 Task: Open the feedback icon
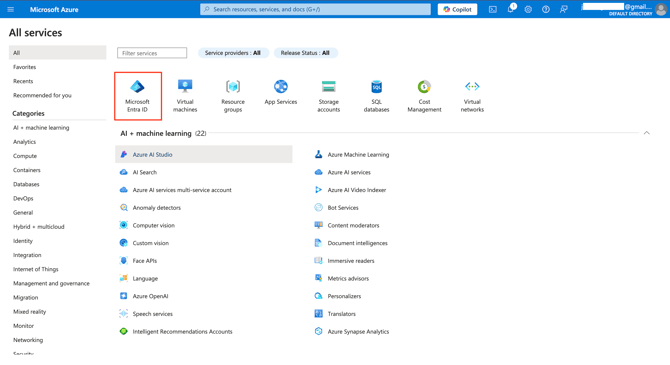[564, 9]
